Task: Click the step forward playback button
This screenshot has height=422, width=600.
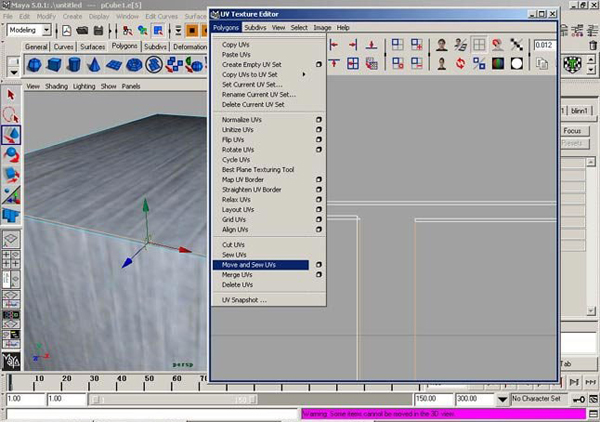Action: (574, 382)
